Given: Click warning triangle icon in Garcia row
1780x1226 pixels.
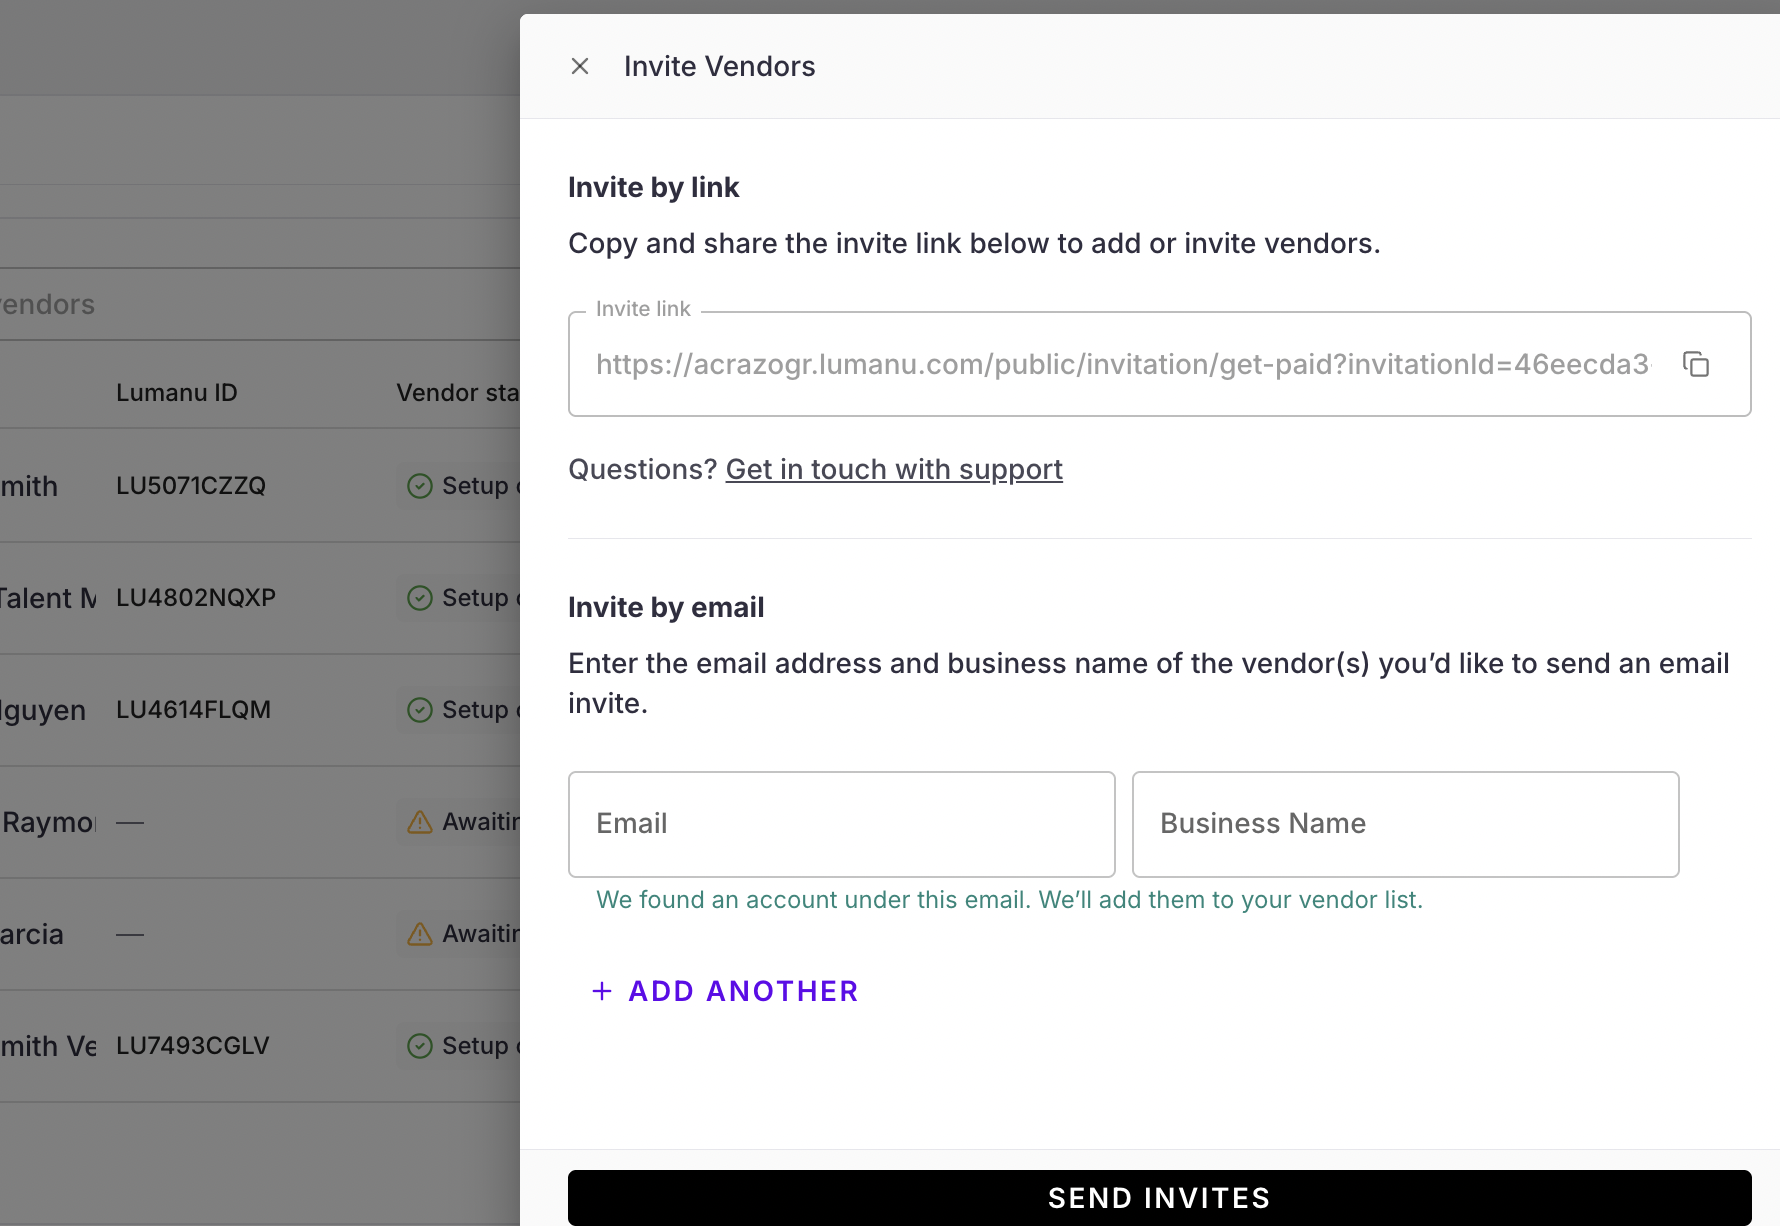Looking at the screenshot, I should click(x=420, y=934).
